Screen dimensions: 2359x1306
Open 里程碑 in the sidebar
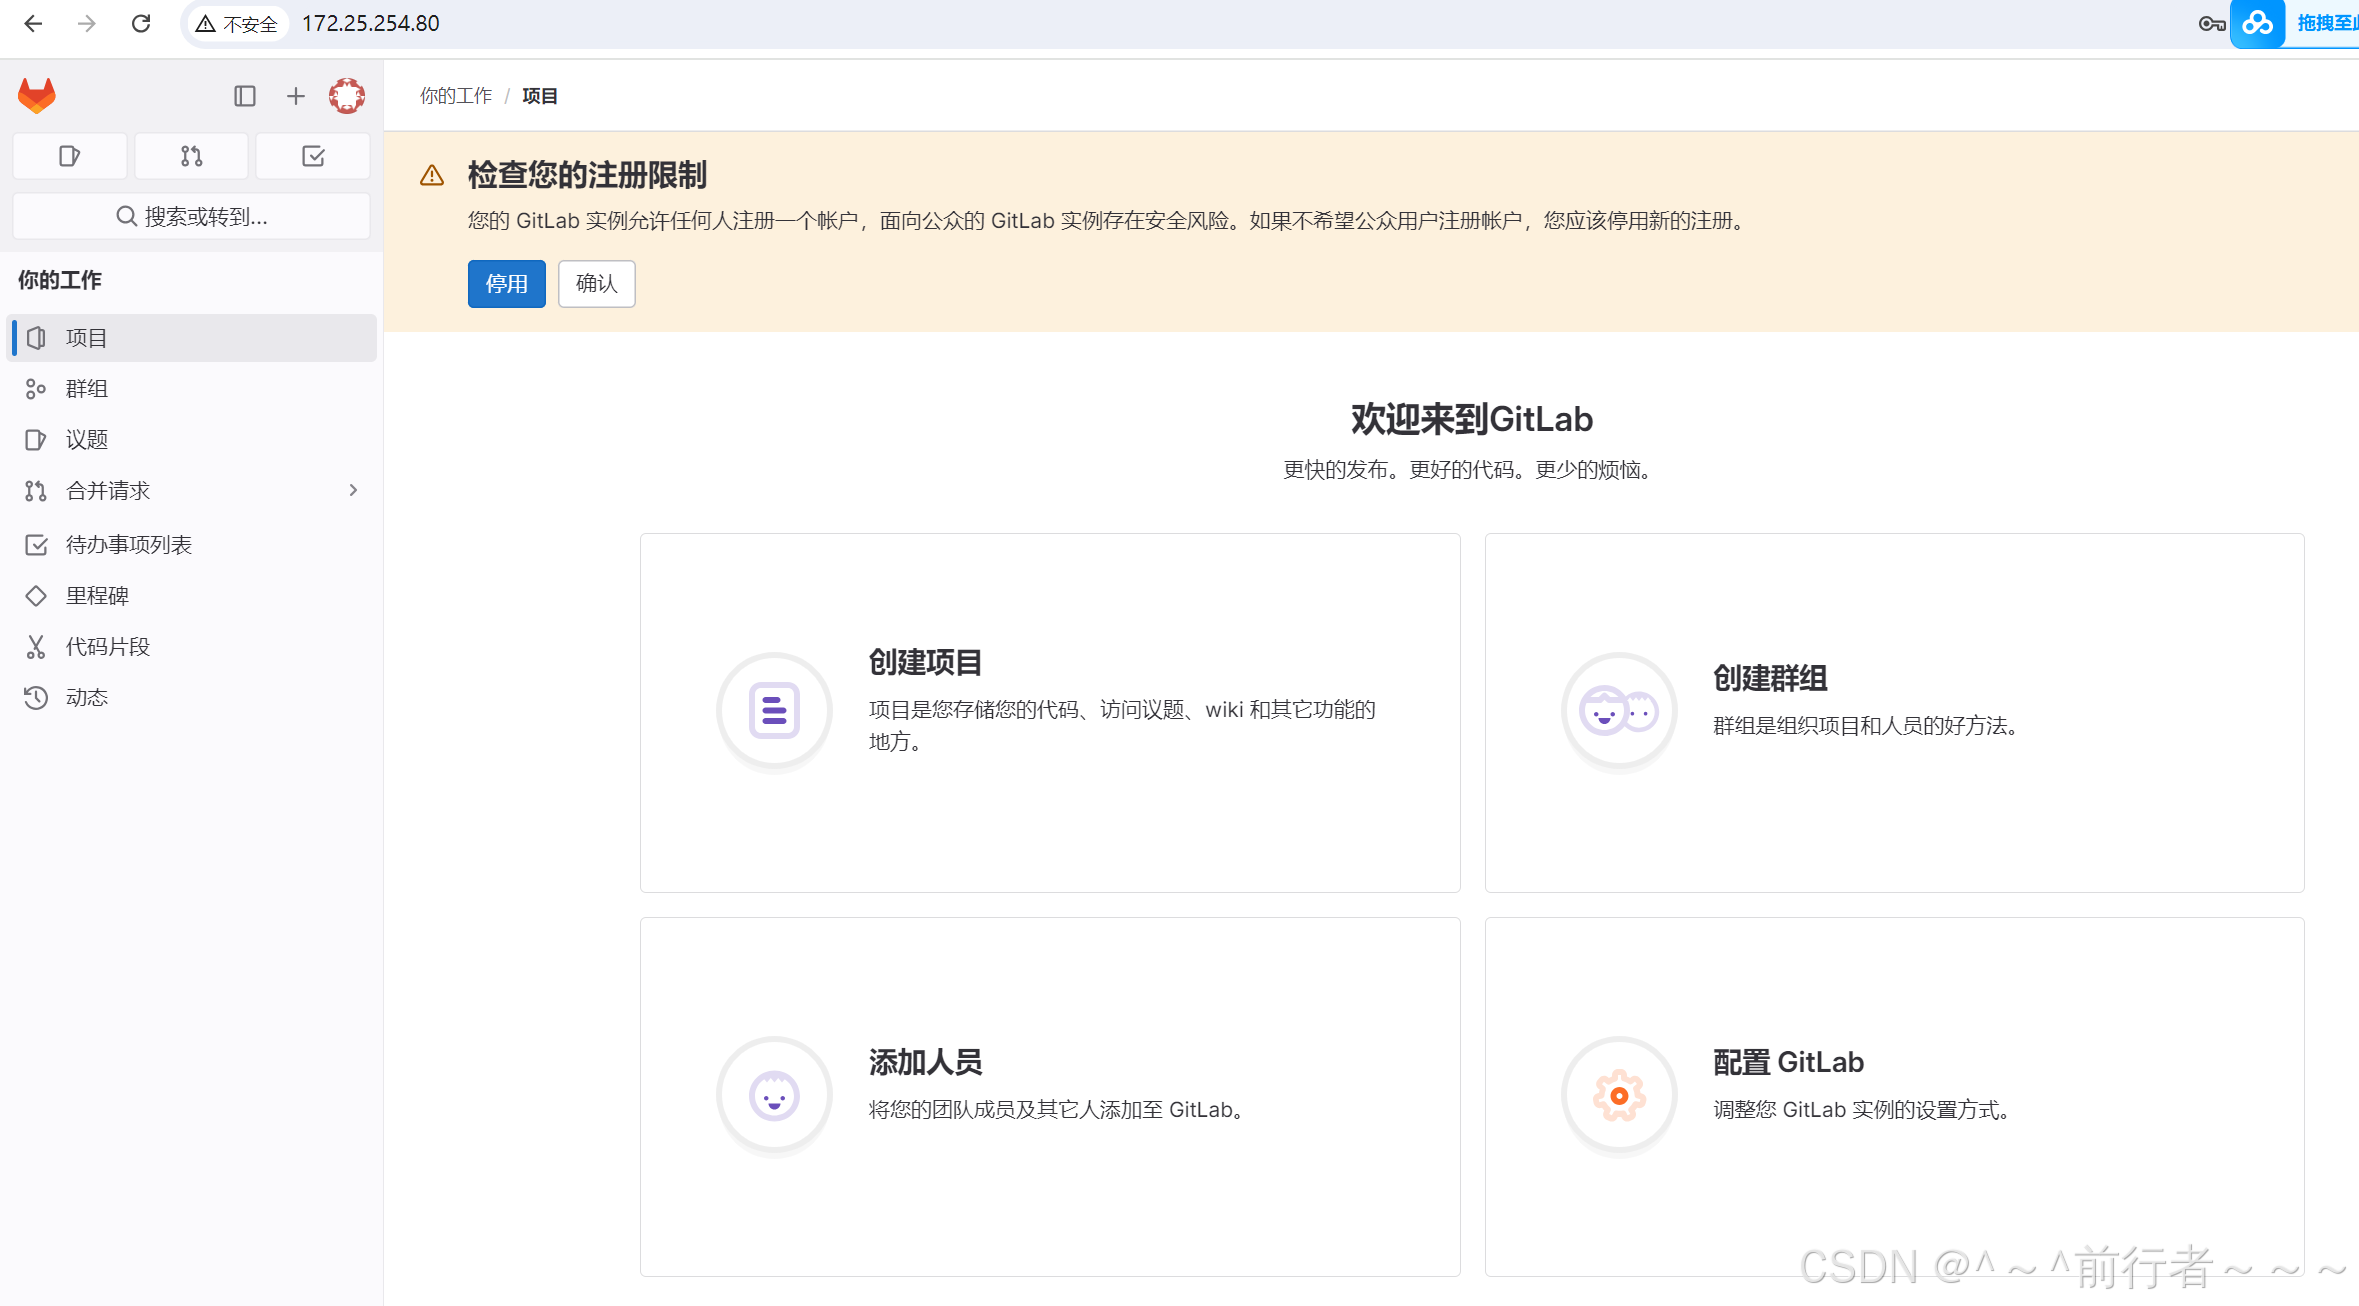point(192,596)
